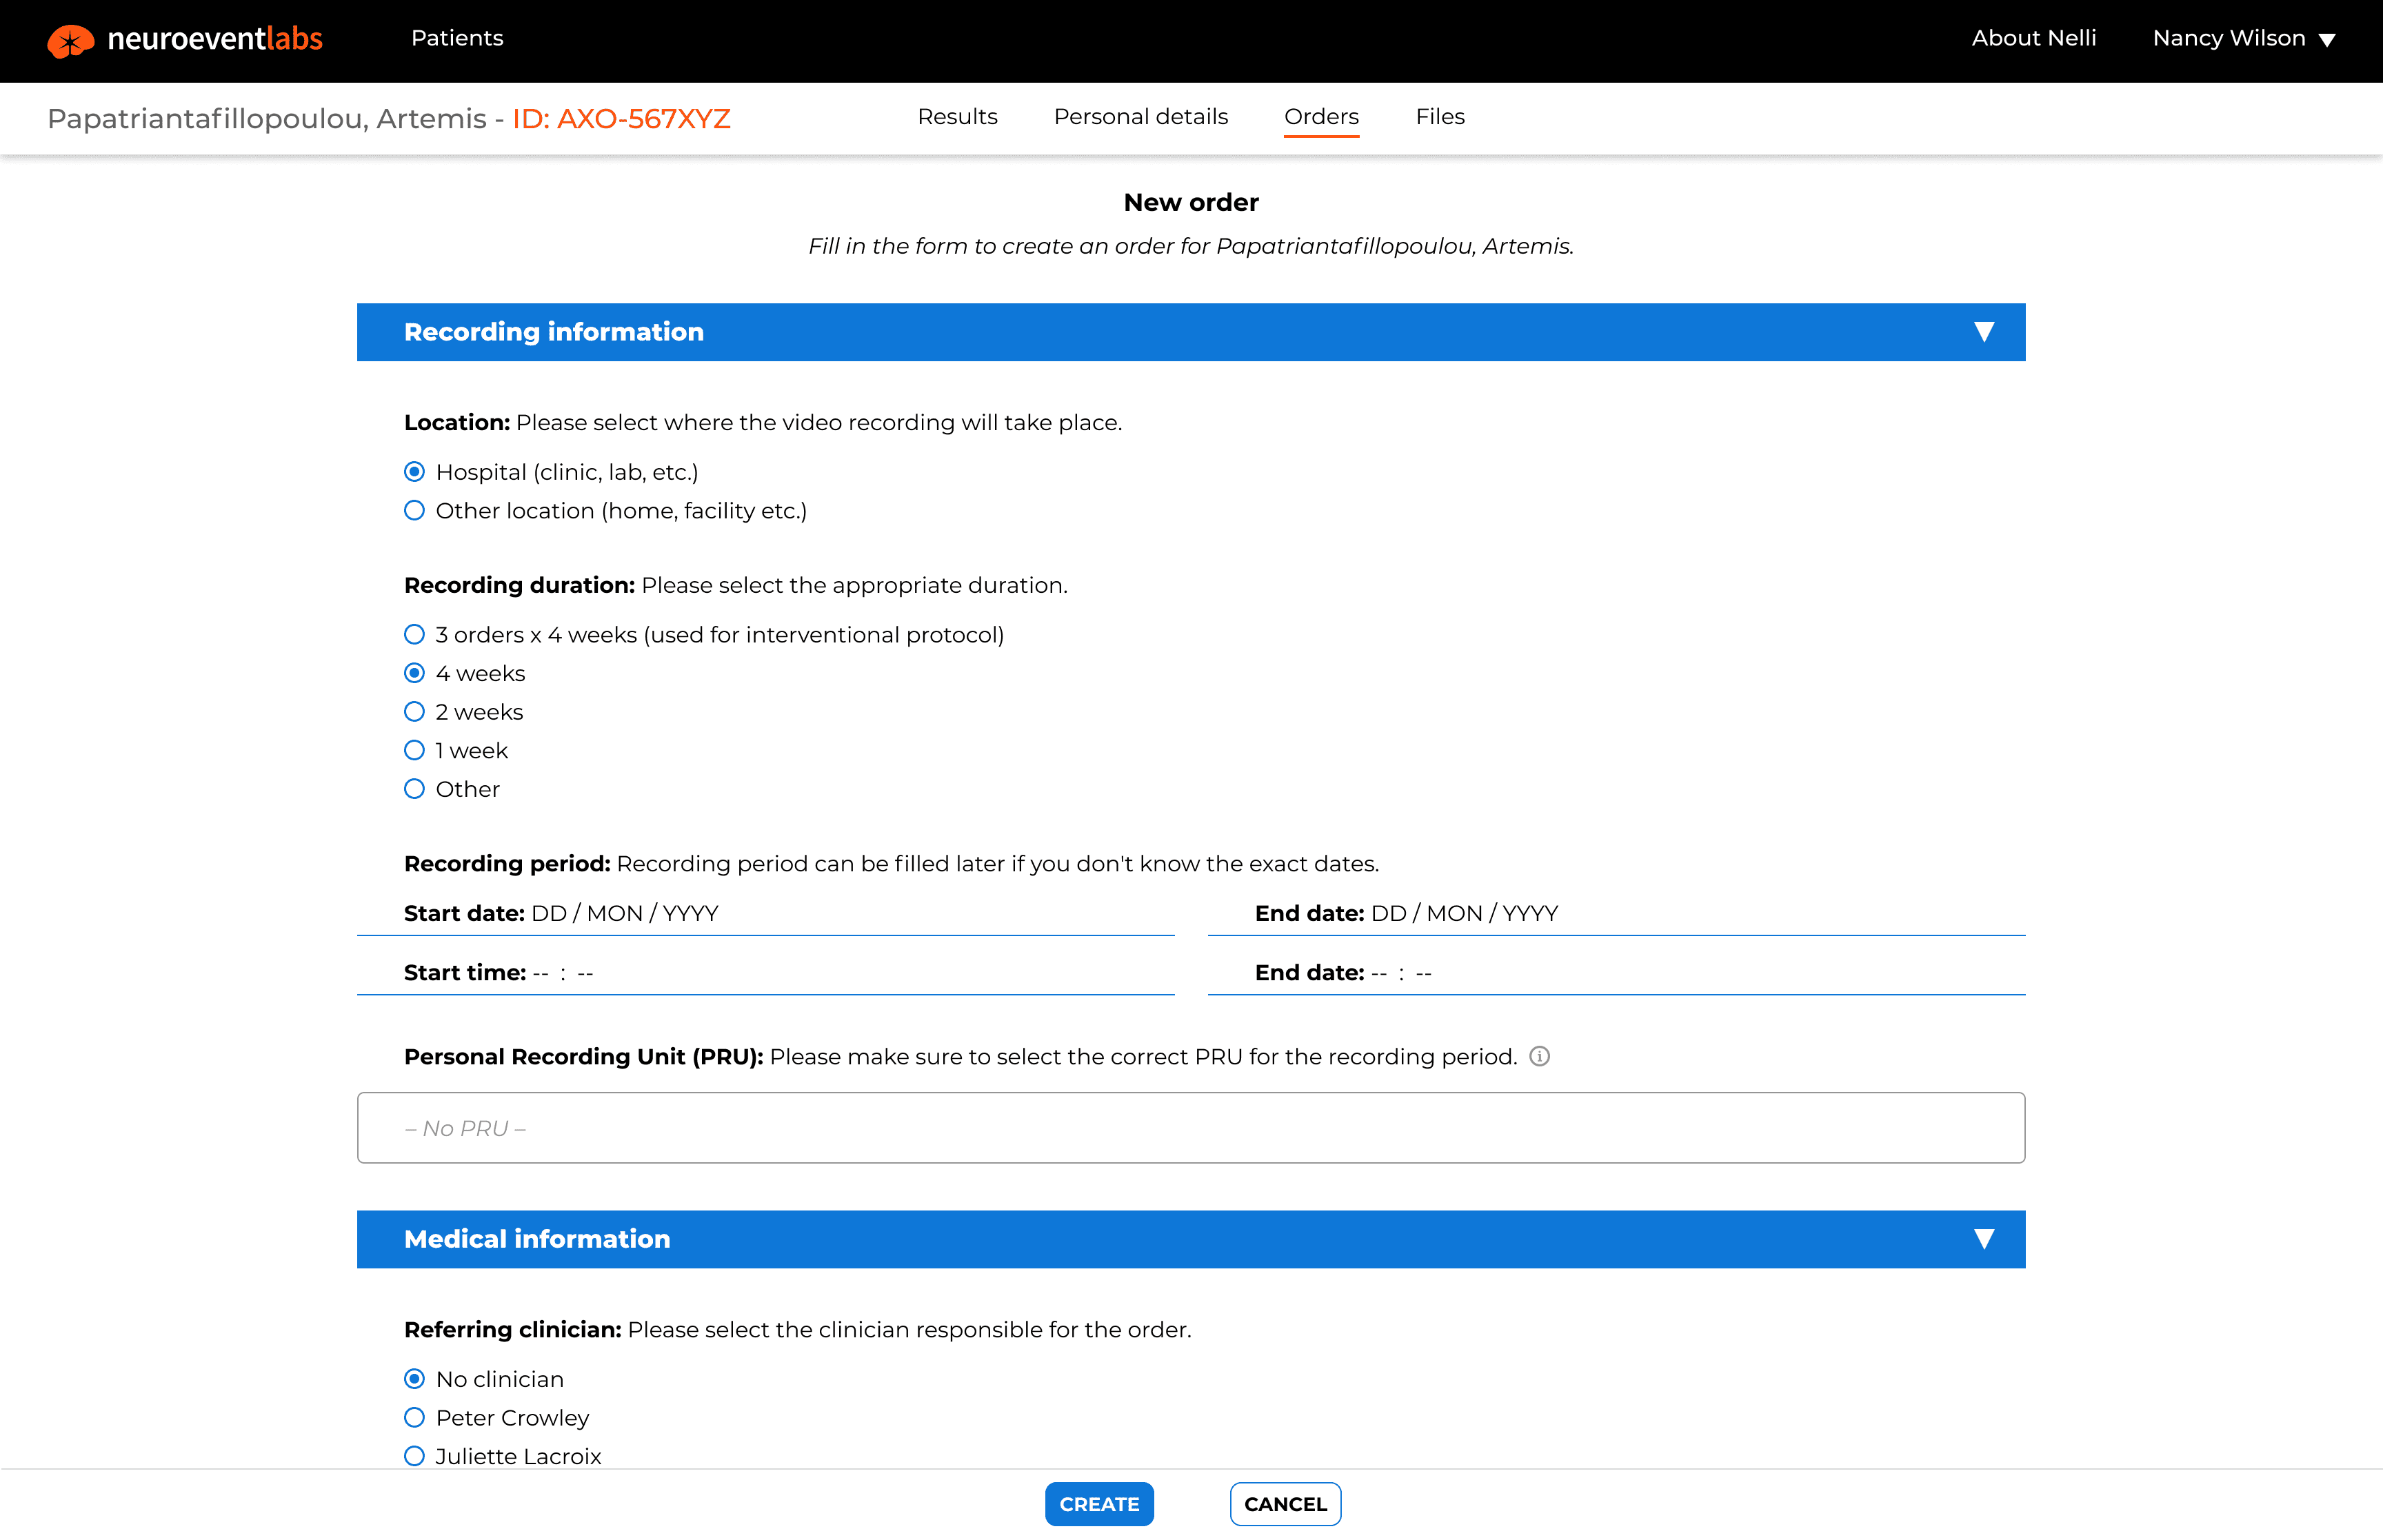Image resolution: width=2383 pixels, height=1540 pixels.
Task: Click the PRU info icon
Action: [1539, 1056]
